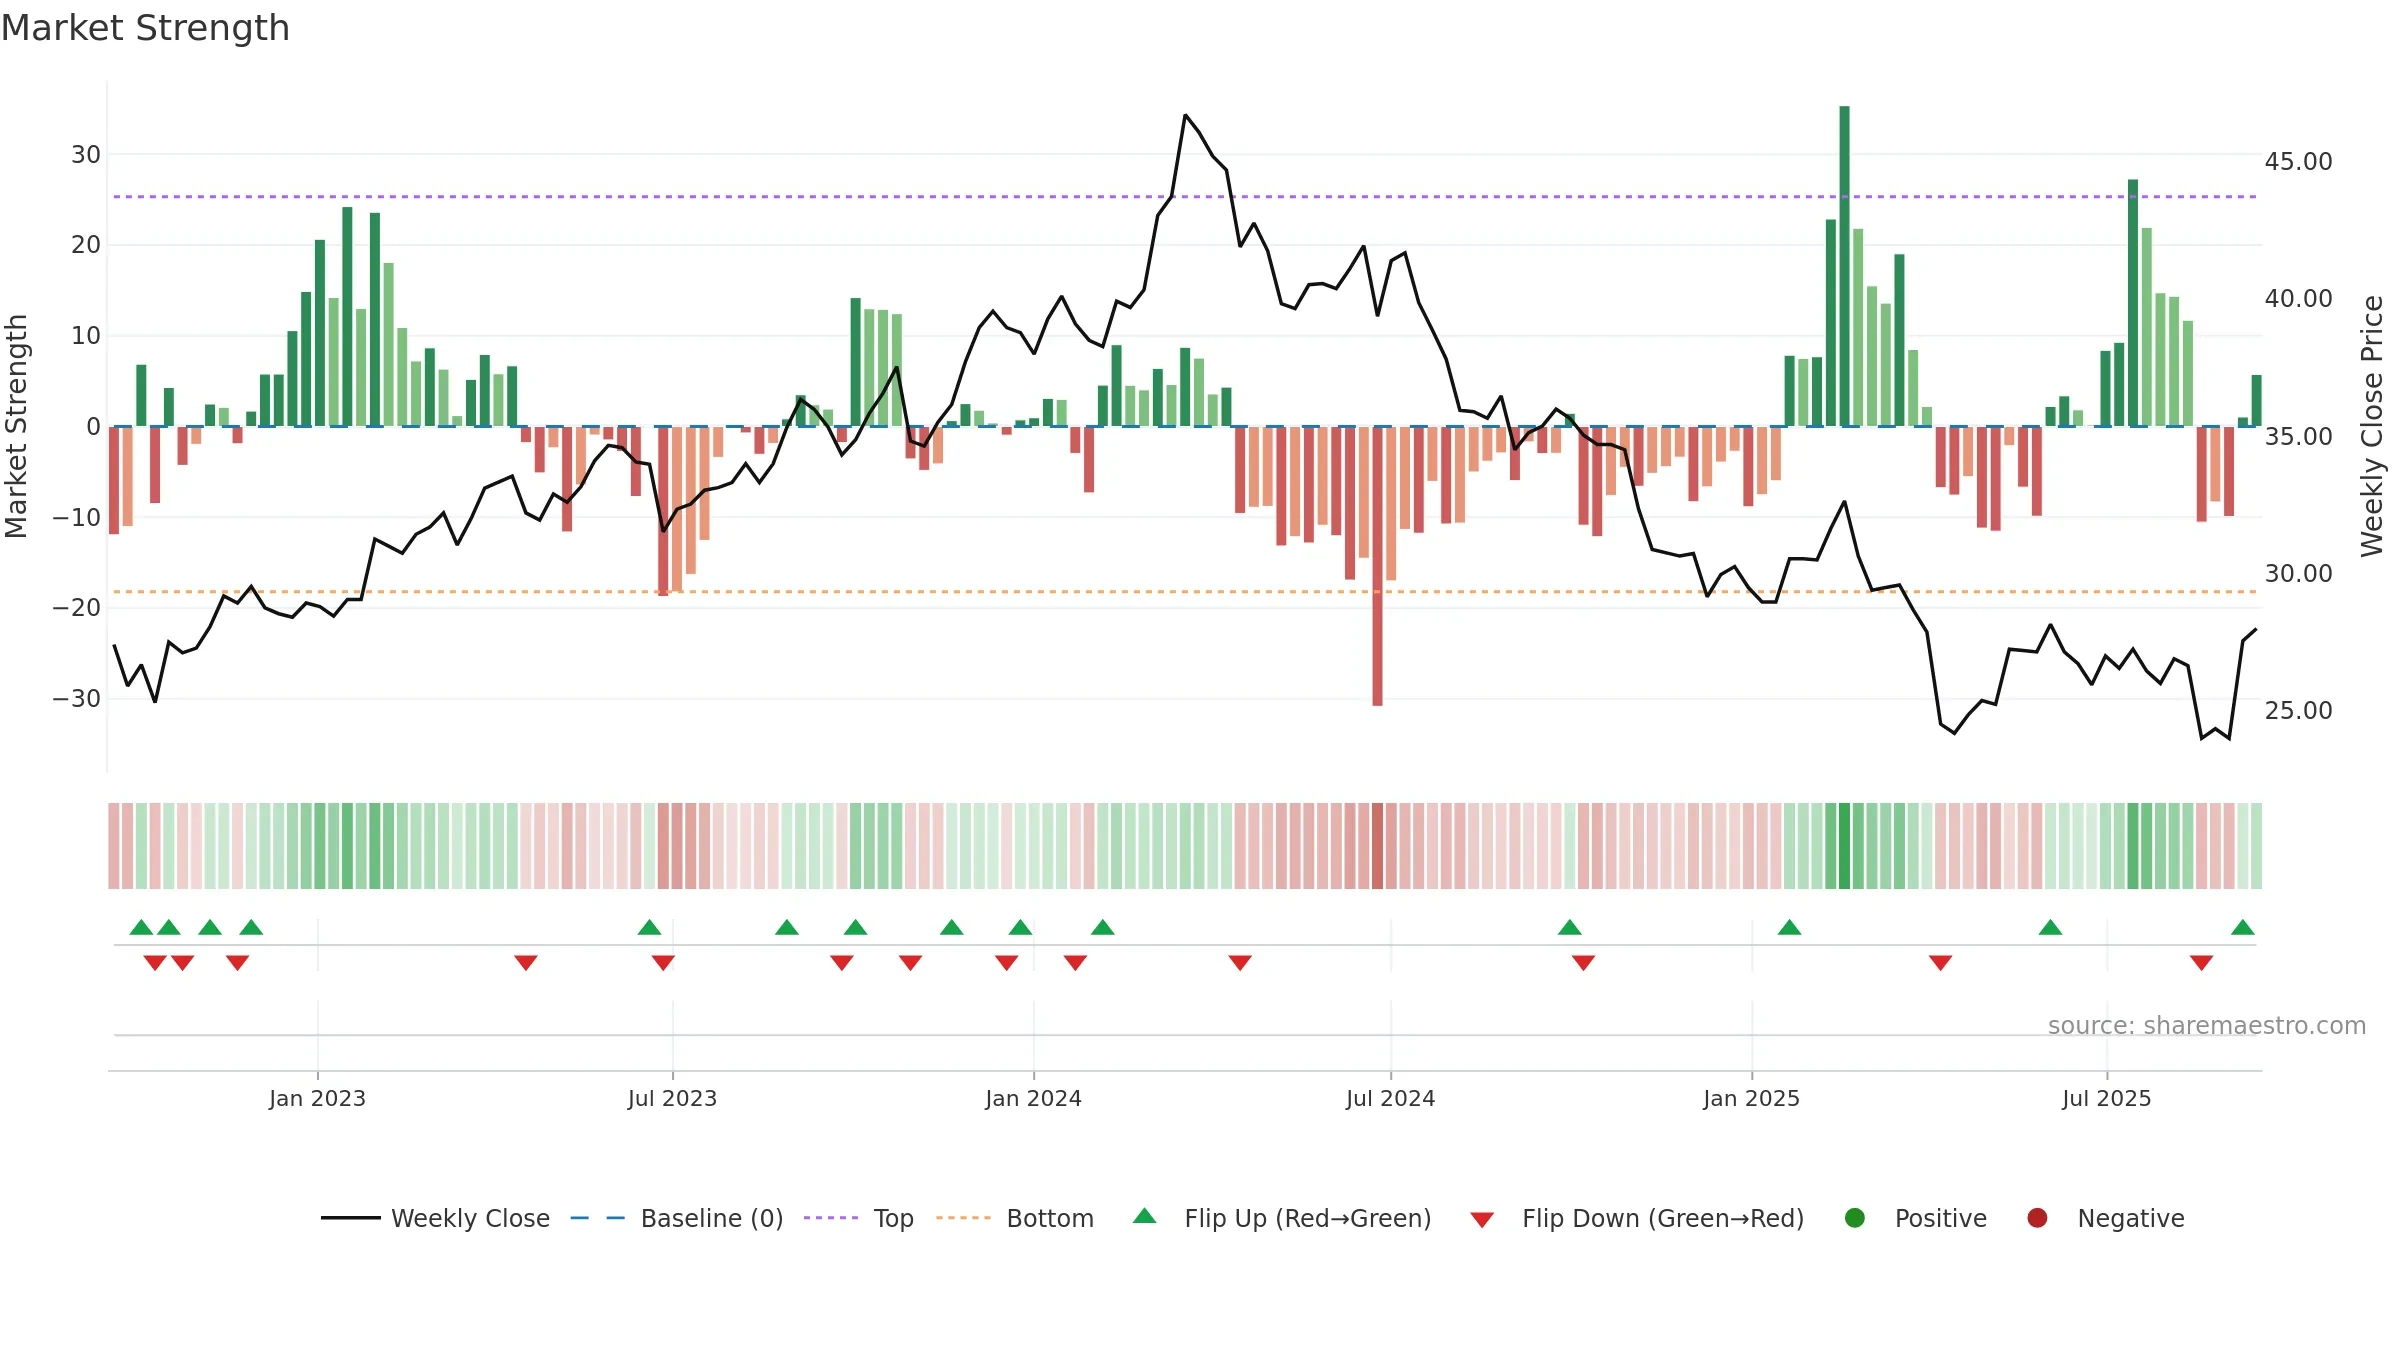Click the Jul 2025 x-axis label
The height and width of the screenshot is (1350, 2400).
click(2106, 1099)
